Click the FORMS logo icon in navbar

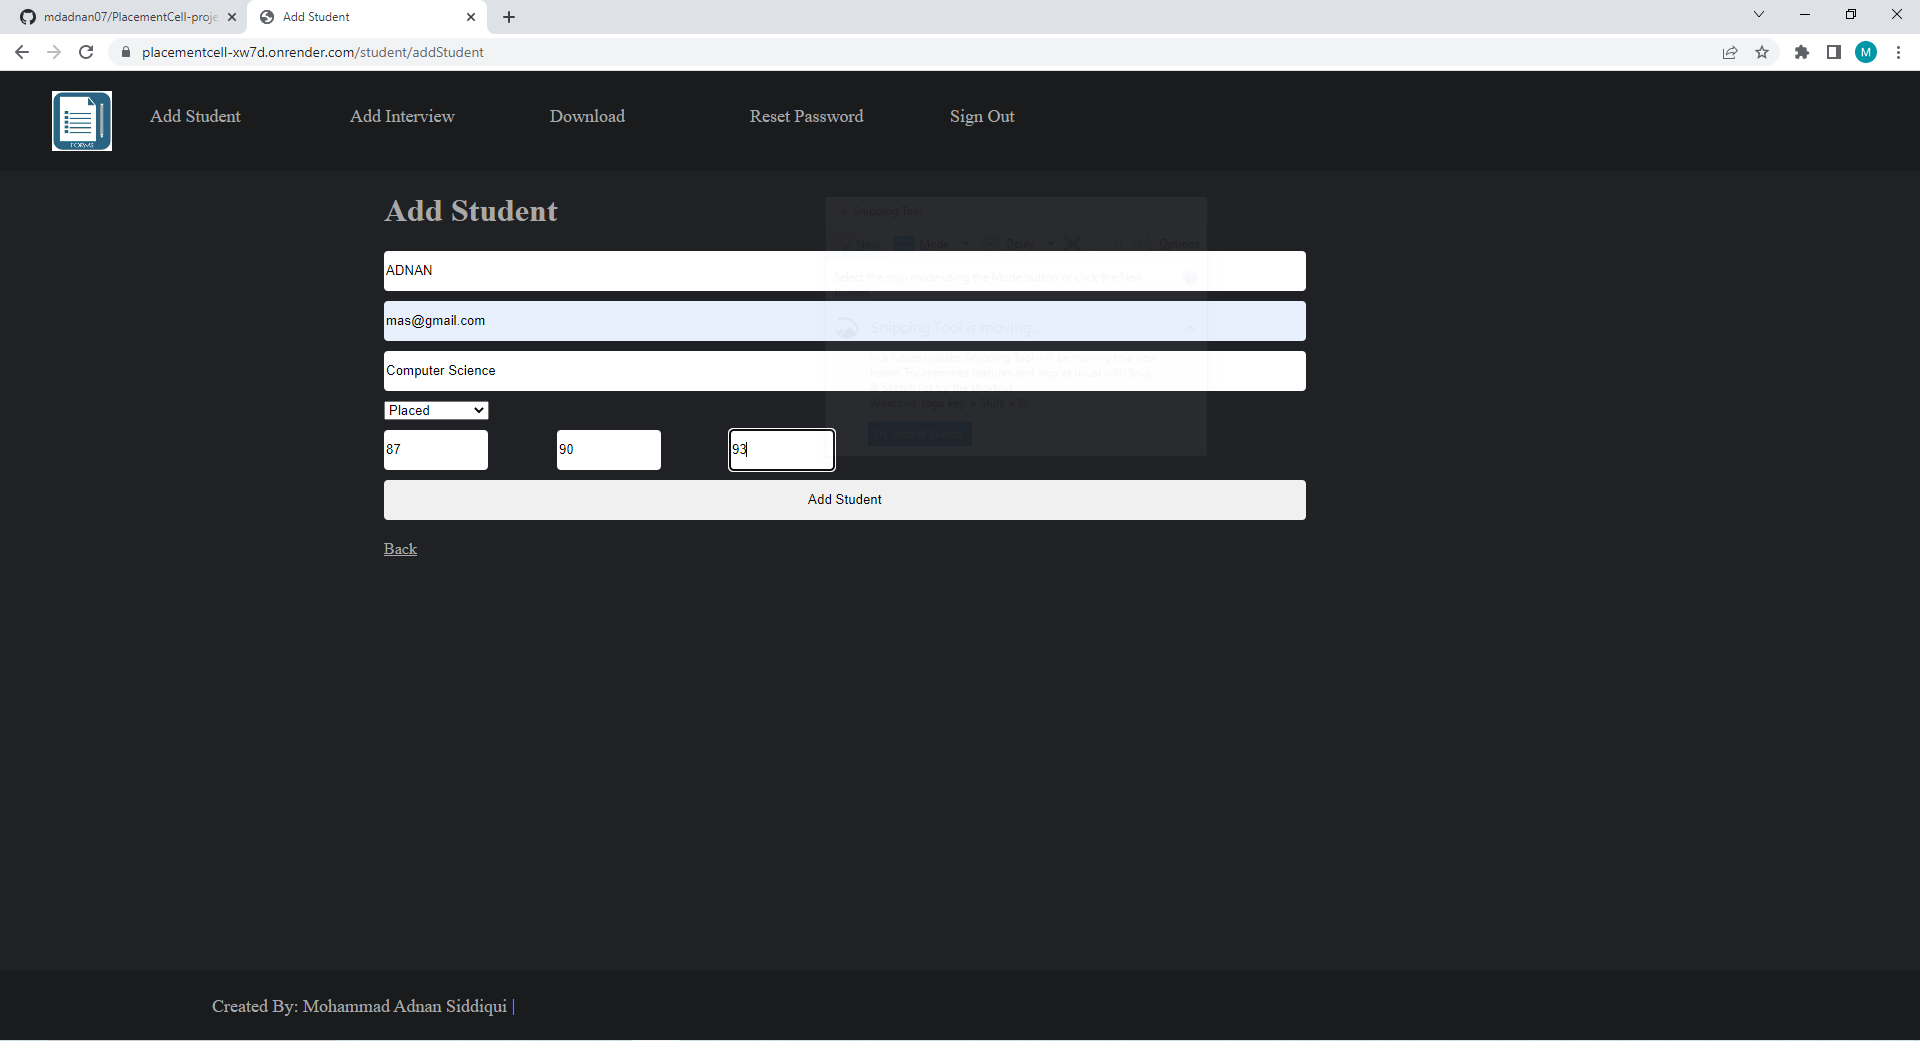point(81,120)
